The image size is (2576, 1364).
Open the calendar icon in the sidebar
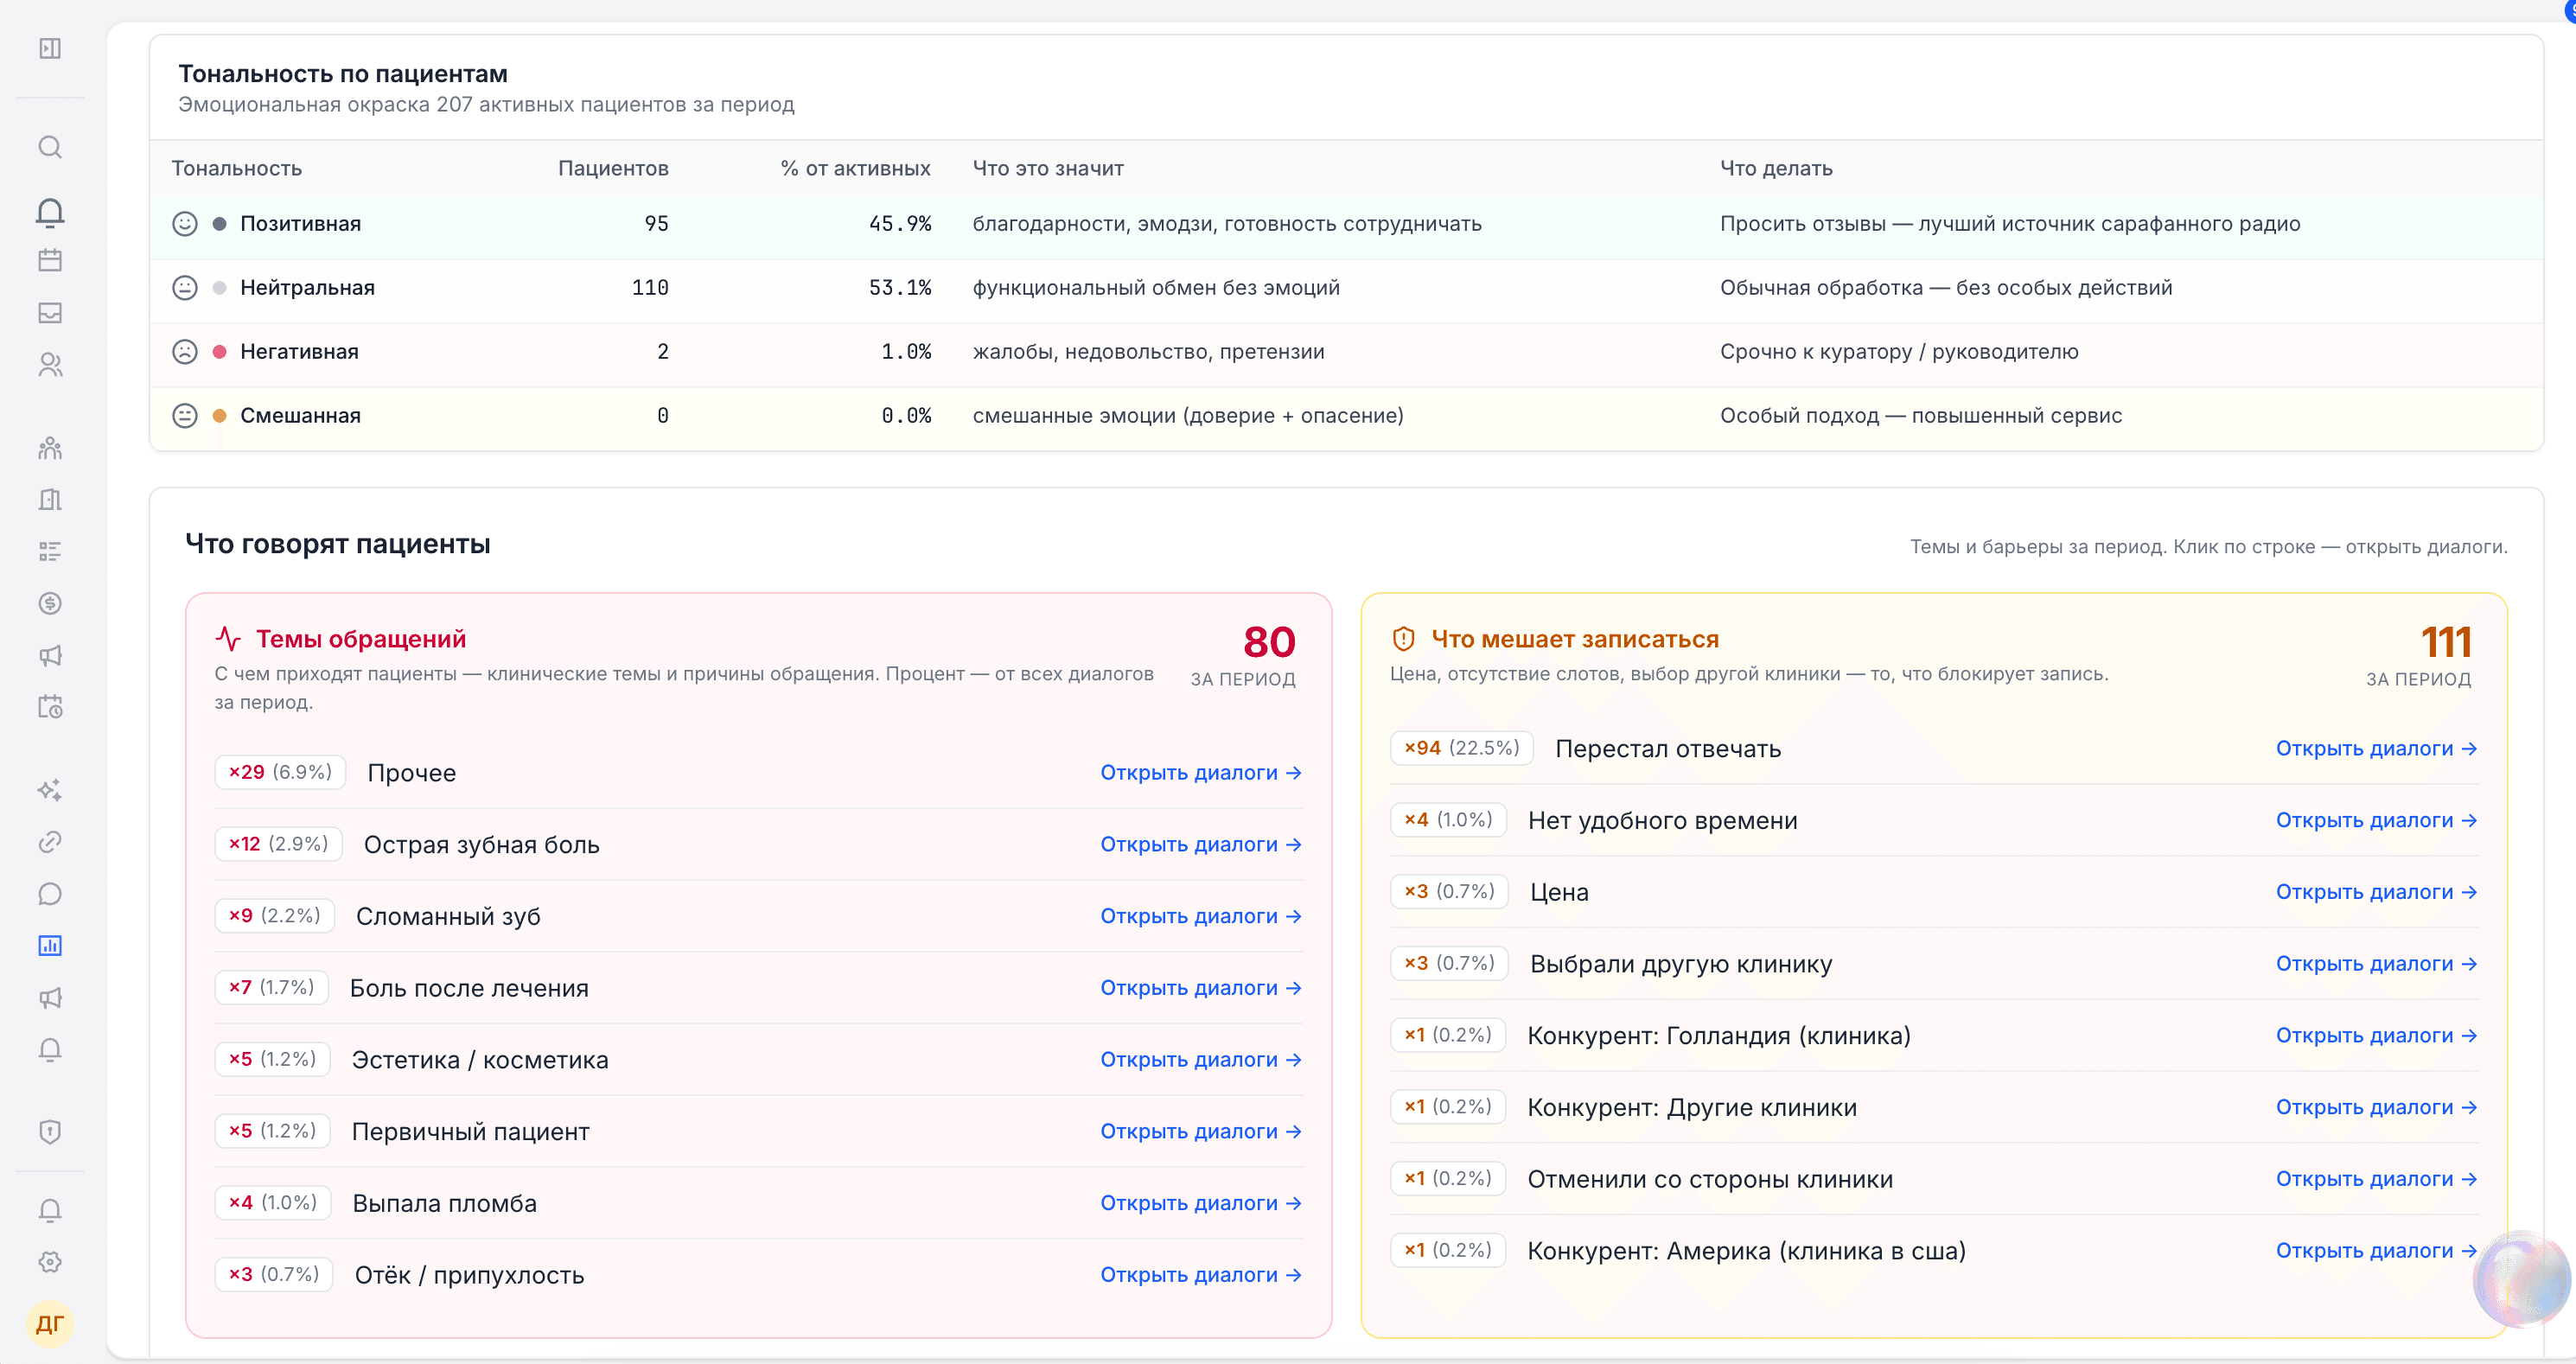coord(50,261)
